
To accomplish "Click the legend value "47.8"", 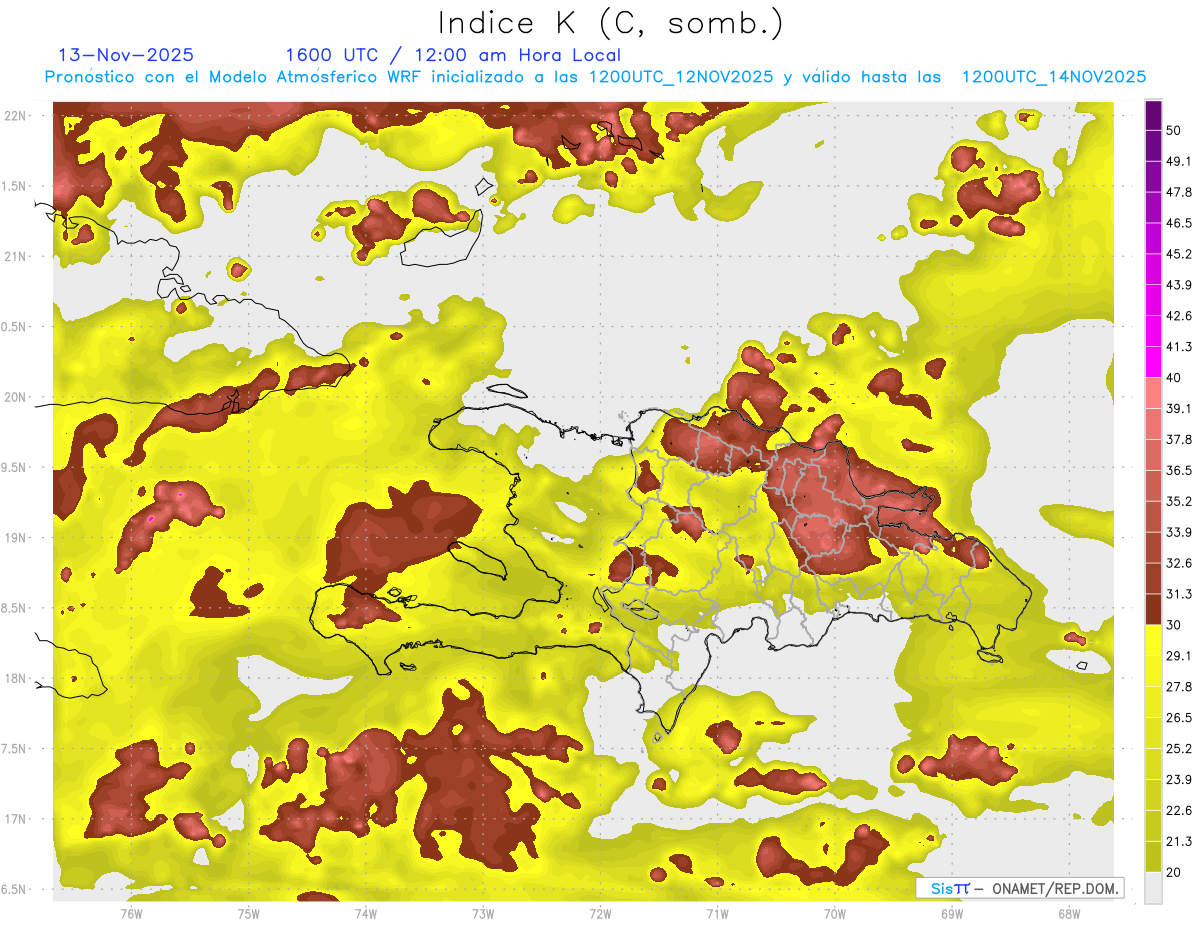I will point(1178,192).
